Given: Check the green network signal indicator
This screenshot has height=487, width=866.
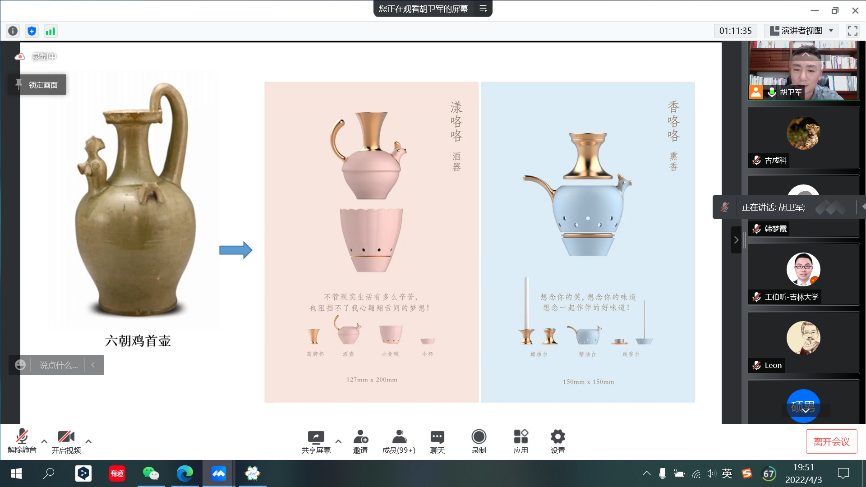Looking at the screenshot, I should (50, 31).
